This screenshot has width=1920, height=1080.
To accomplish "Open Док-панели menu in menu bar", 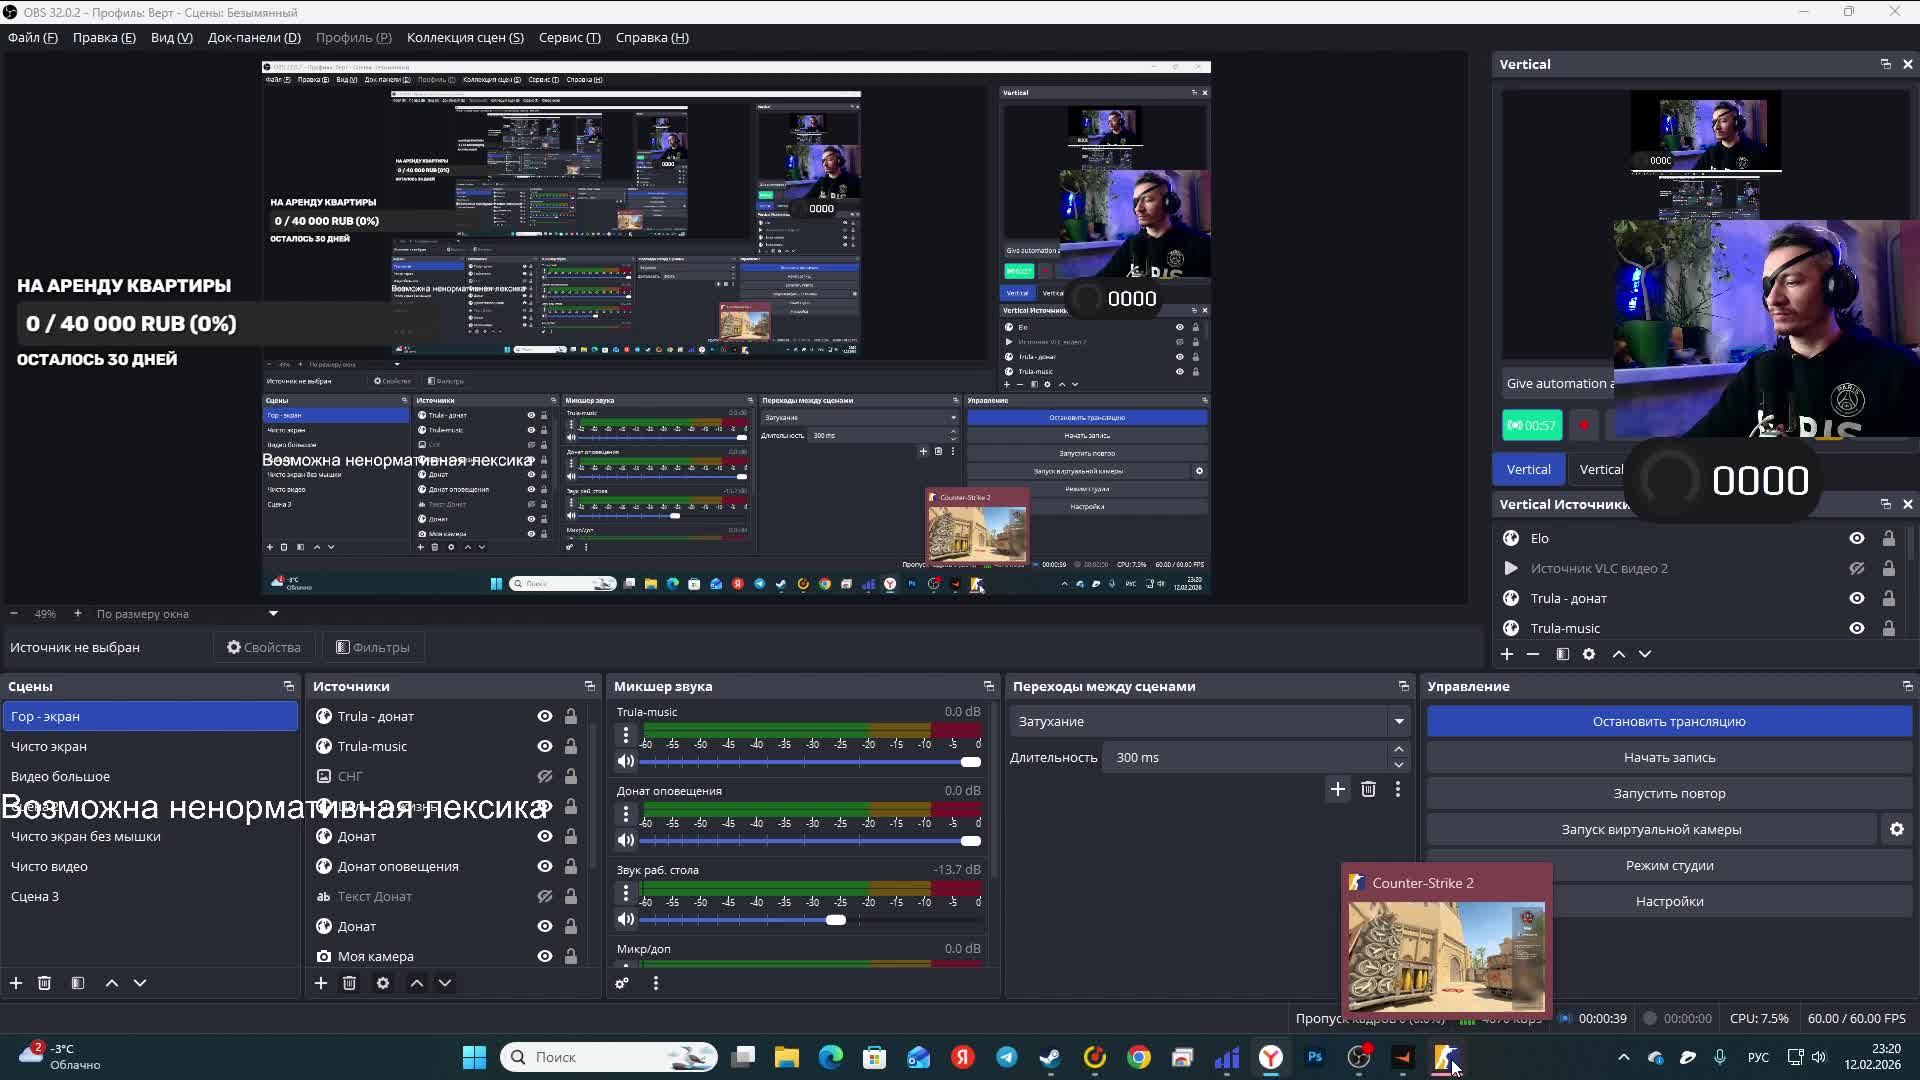I will [x=254, y=37].
